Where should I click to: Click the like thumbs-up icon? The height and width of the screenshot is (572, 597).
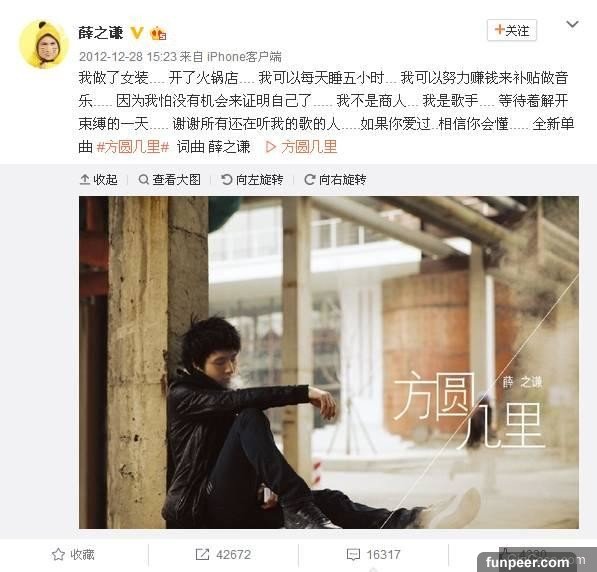coord(507,553)
